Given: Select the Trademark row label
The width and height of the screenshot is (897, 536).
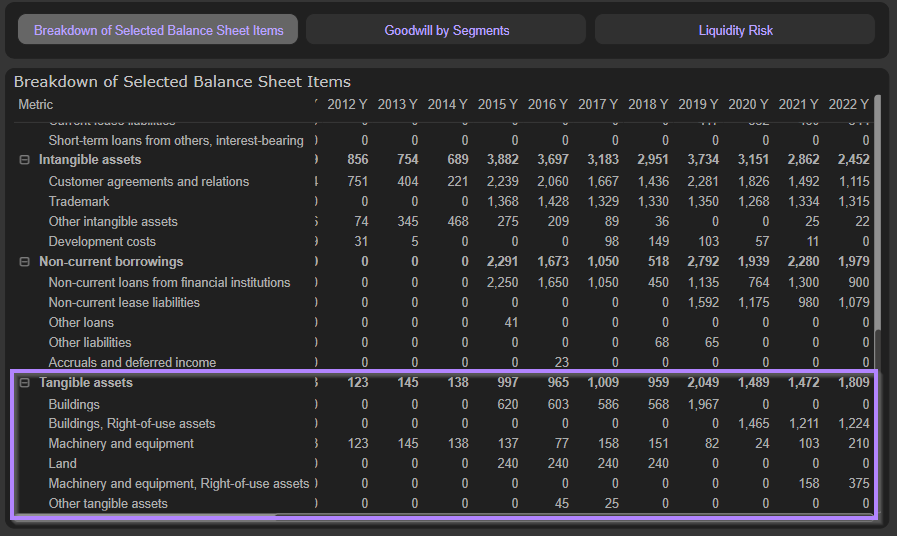Looking at the screenshot, I should (78, 202).
